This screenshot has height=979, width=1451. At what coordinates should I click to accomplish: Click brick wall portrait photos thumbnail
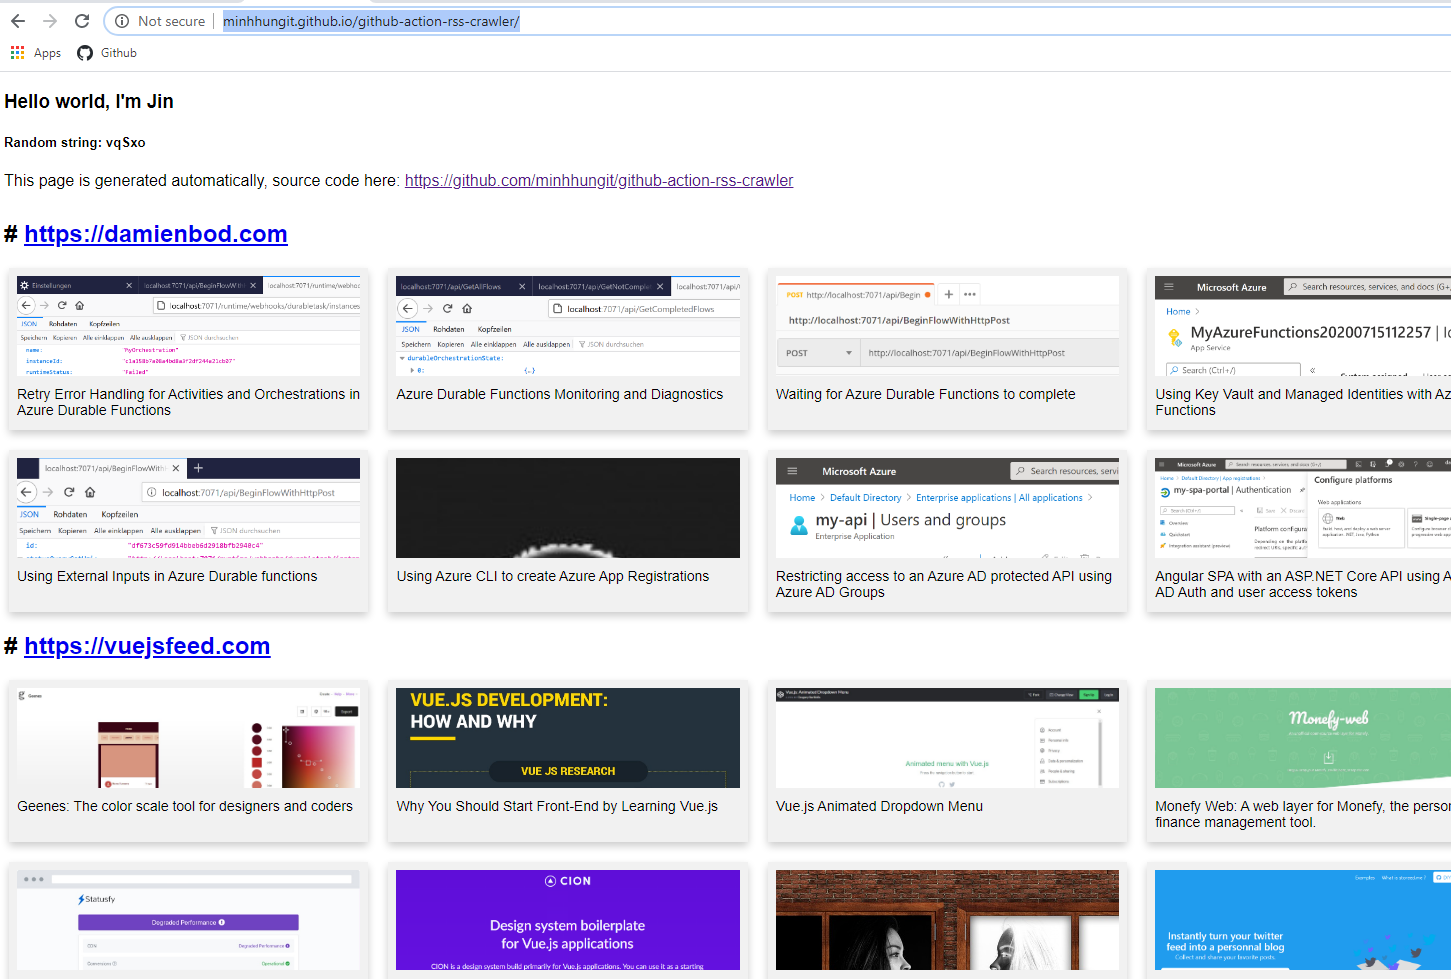click(947, 920)
